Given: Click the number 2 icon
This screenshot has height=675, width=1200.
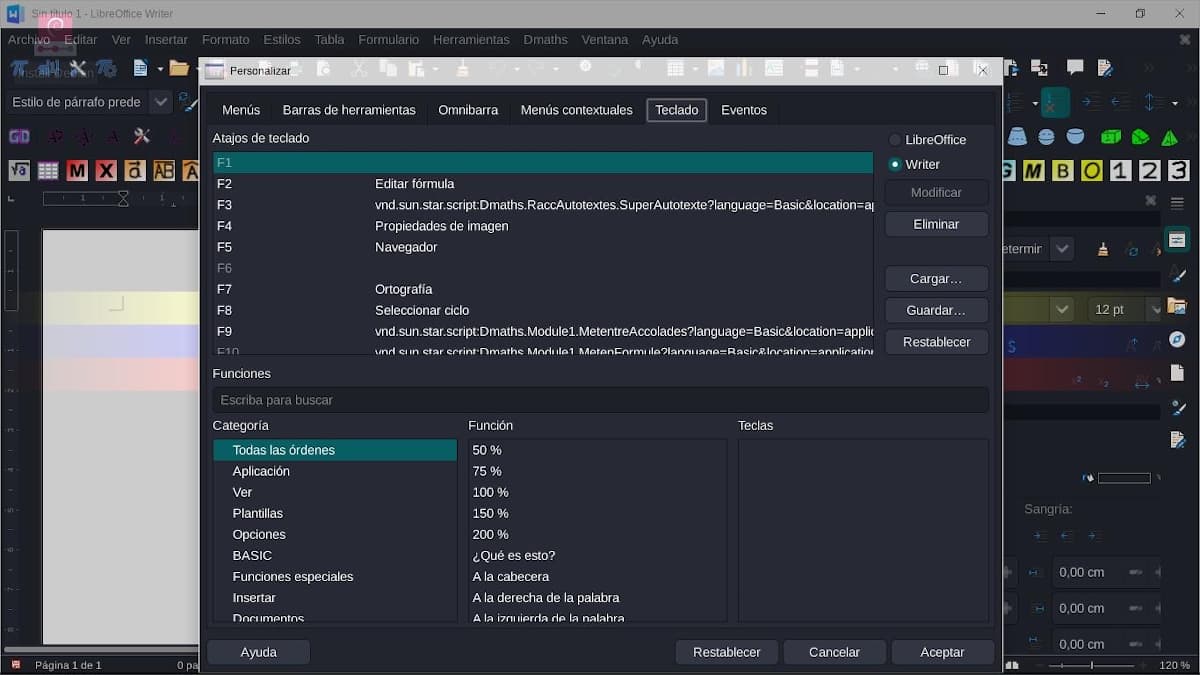Looking at the screenshot, I should pyautogui.click(x=1149, y=171).
